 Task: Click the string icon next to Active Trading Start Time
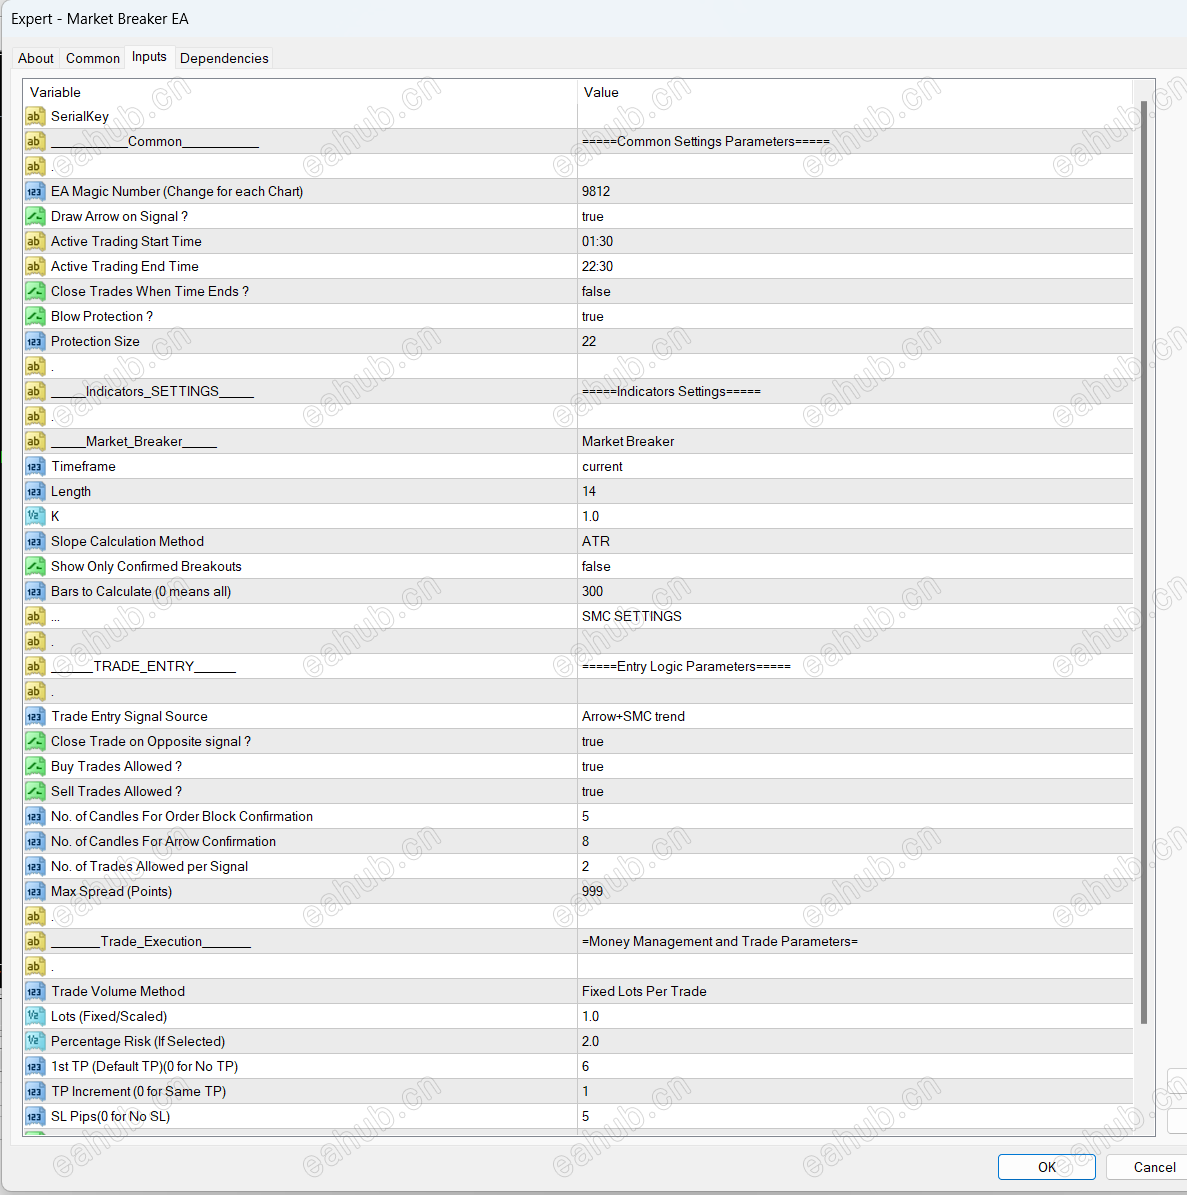tap(35, 241)
